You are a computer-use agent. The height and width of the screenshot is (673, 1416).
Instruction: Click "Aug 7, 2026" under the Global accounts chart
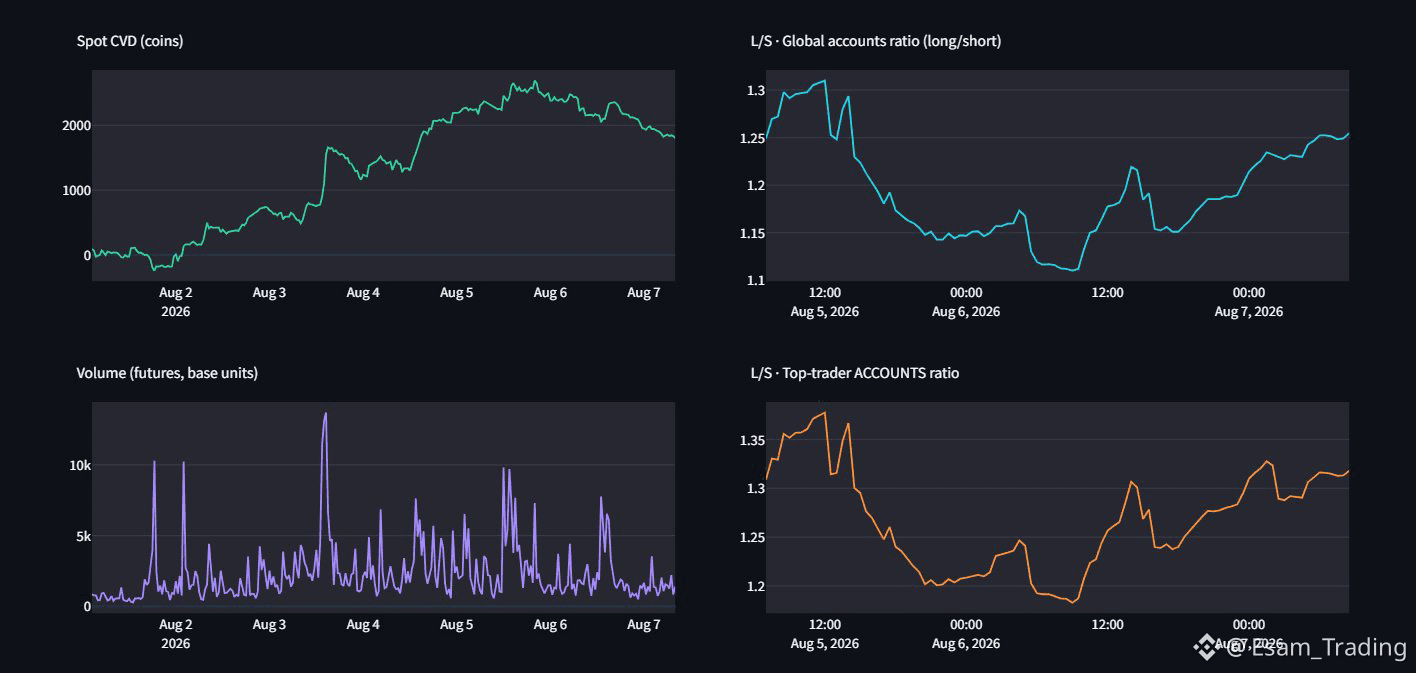pyautogui.click(x=1249, y=311)
